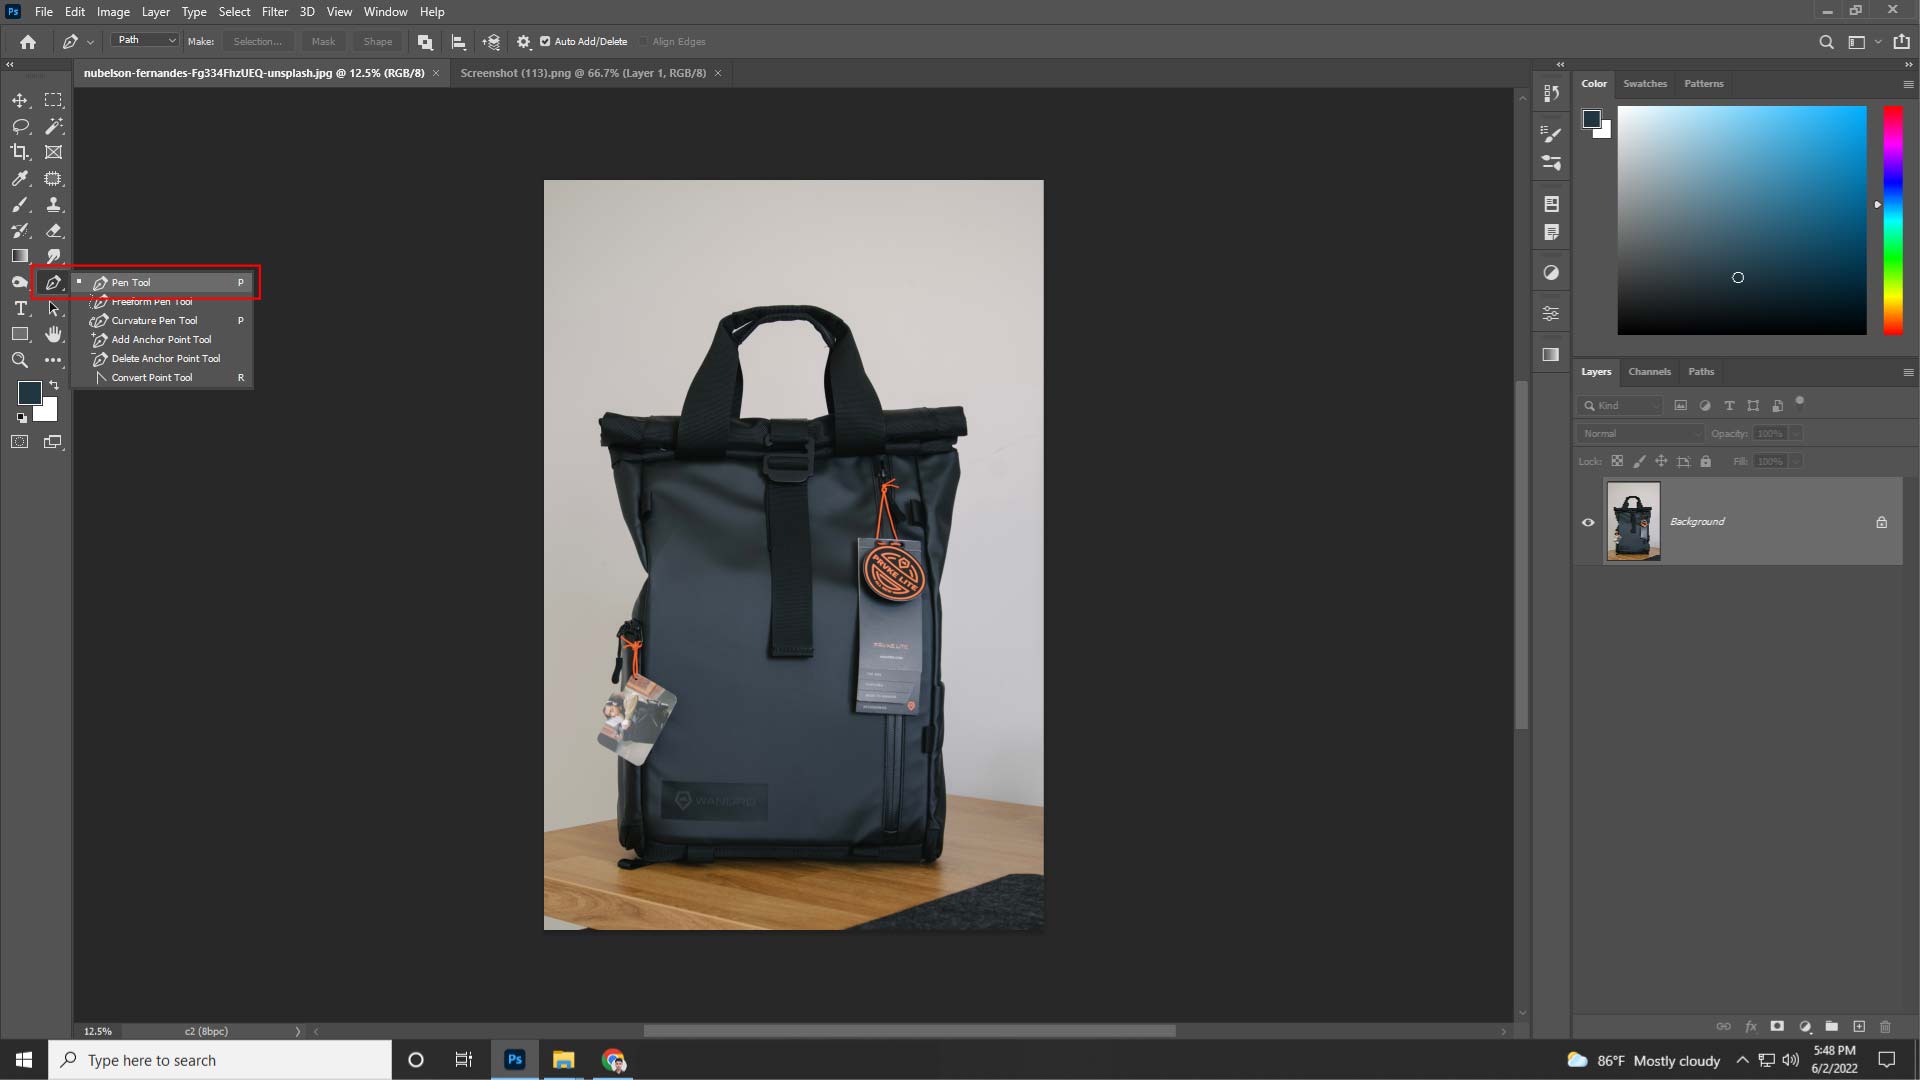The width and height of the screenshot is (1920, 1080).
Task: Choose Curvature Pen Tool from the flyout menu
Action: 152,320
